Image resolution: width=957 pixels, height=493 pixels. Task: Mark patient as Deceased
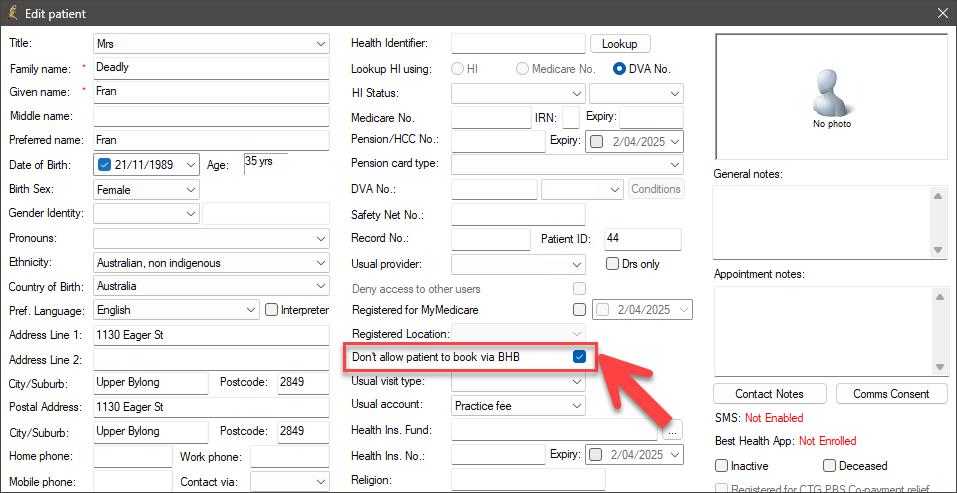pos(829,466)
